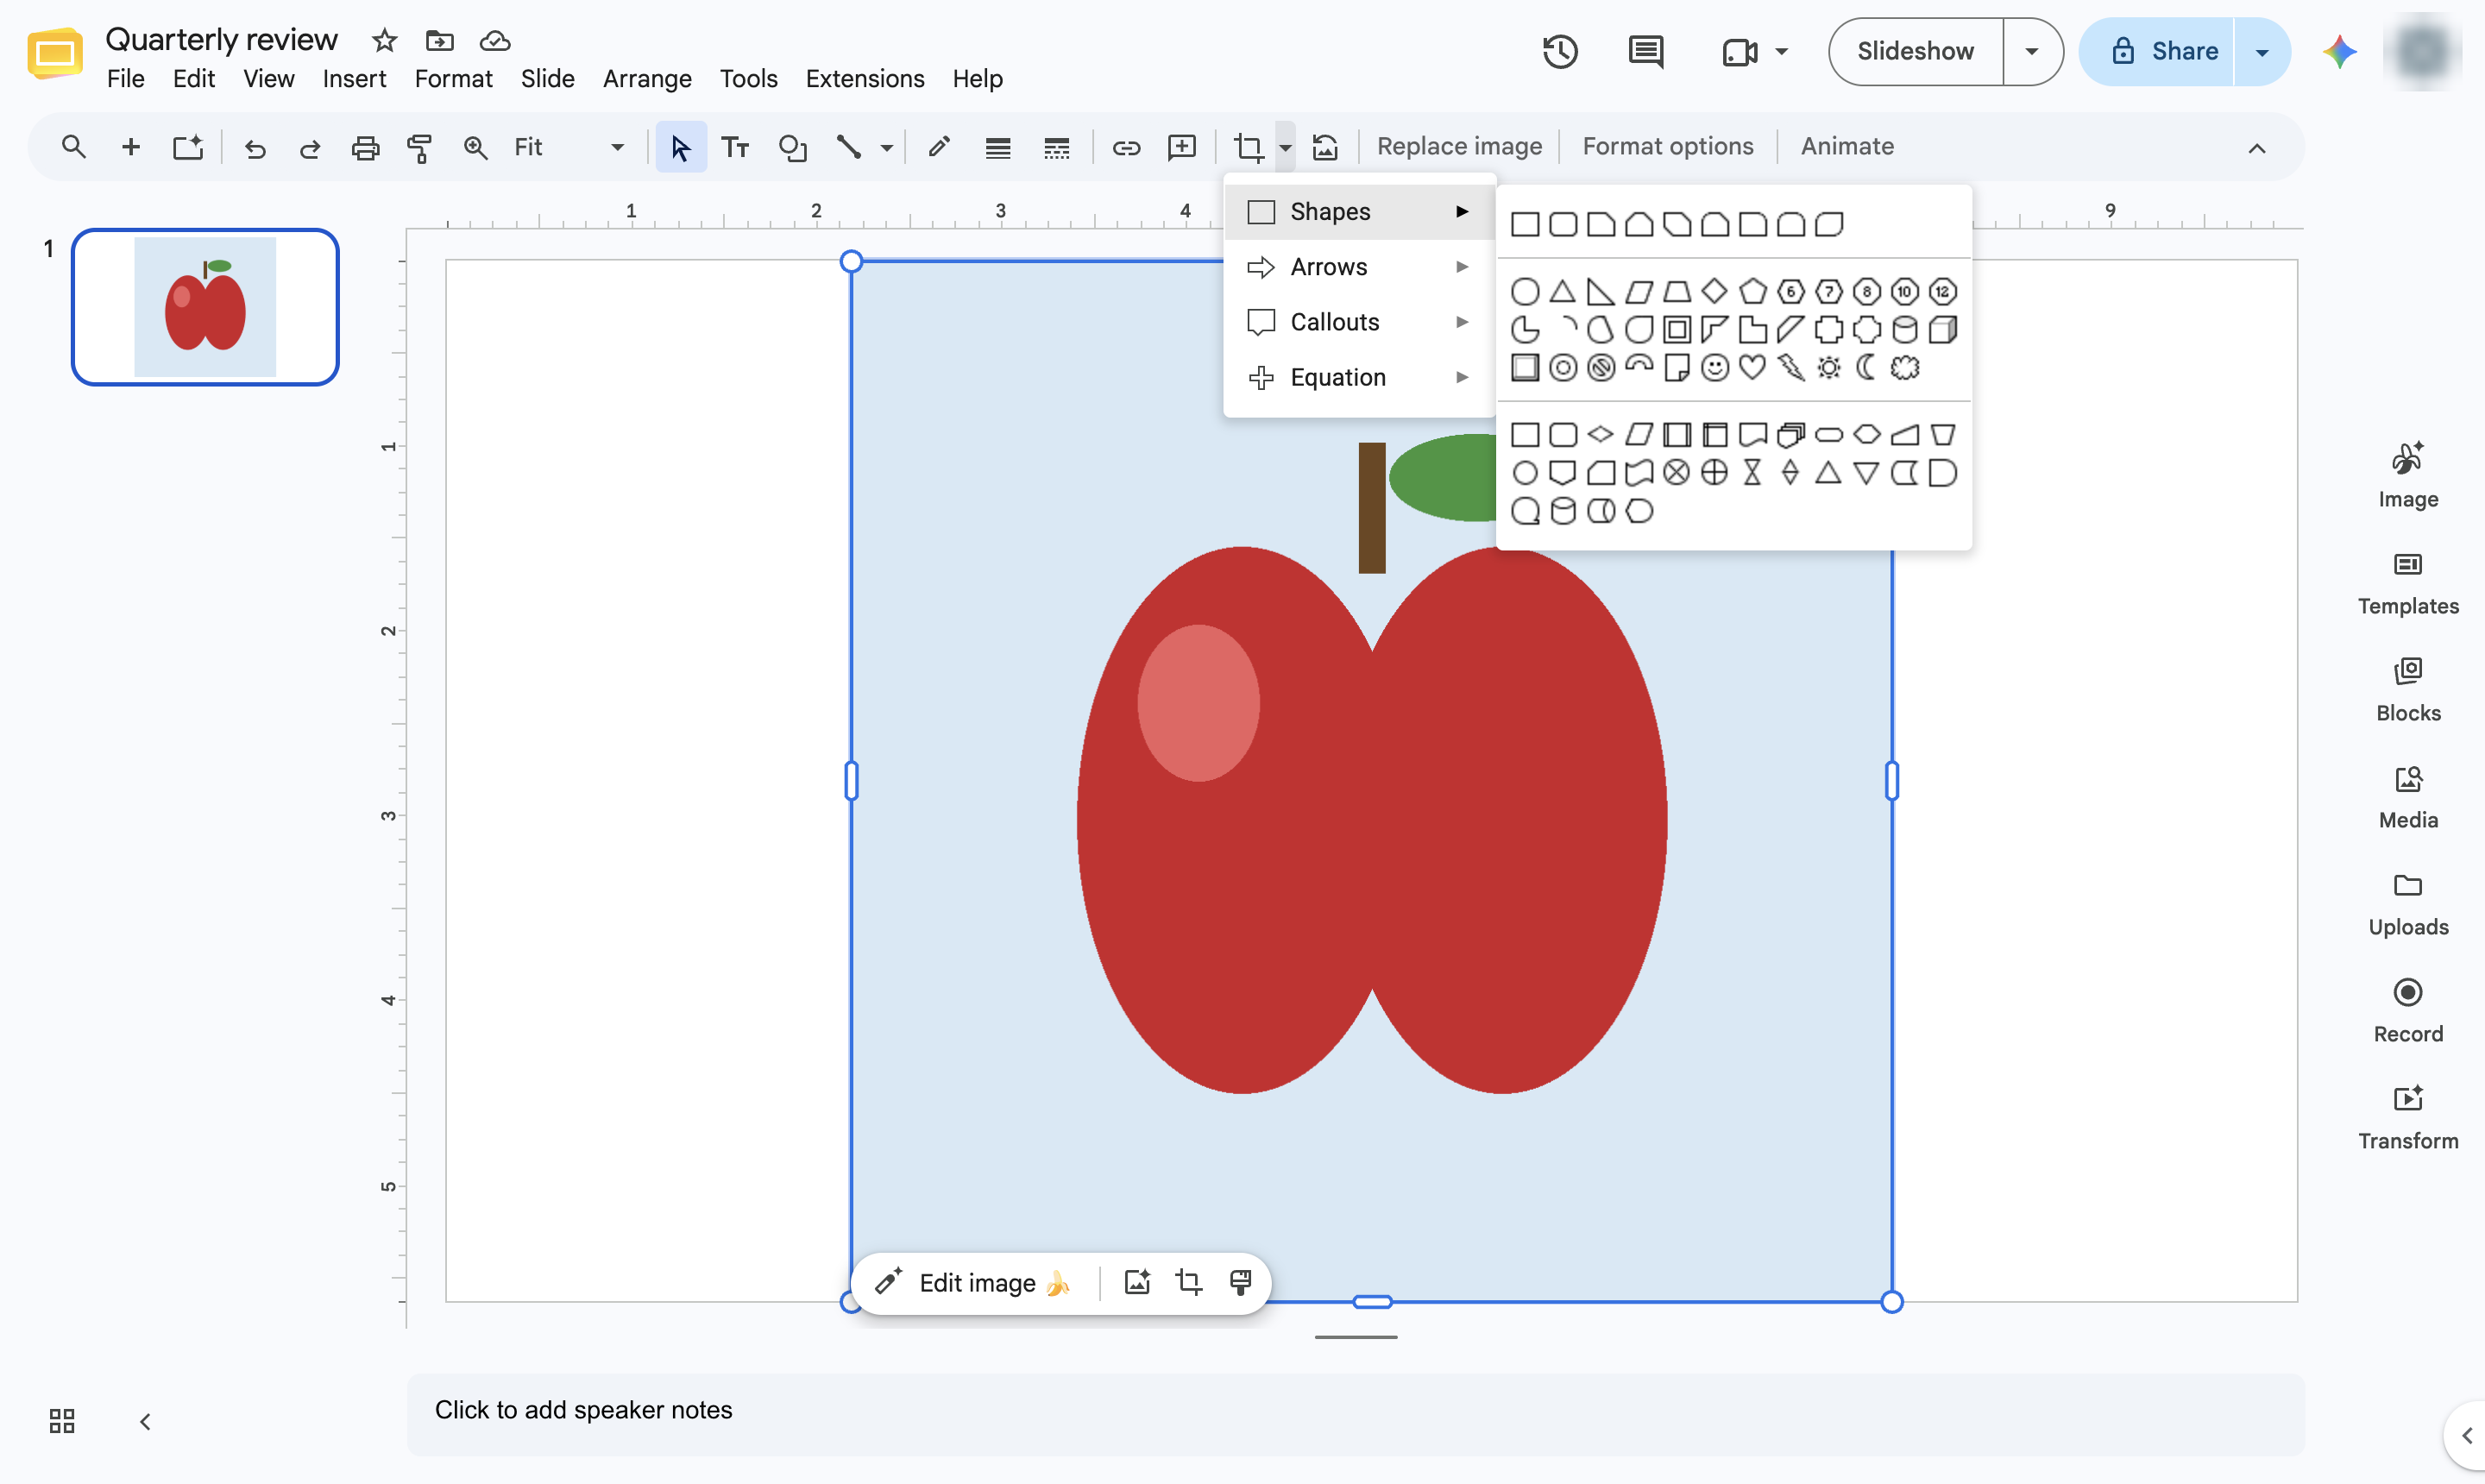Collapse the toolbar with the chevron
The height and width of the screenshot is (1484, 2485).
tap(2256, 148)
